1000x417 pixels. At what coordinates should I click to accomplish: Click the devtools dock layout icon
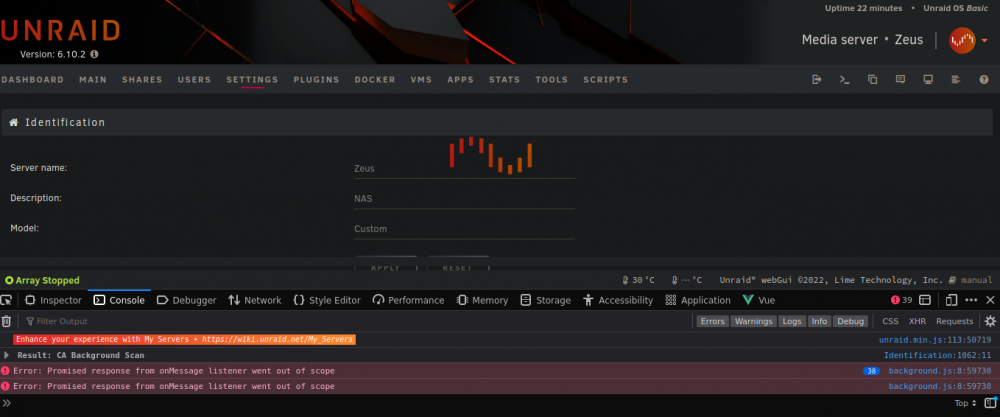(925, 300)
